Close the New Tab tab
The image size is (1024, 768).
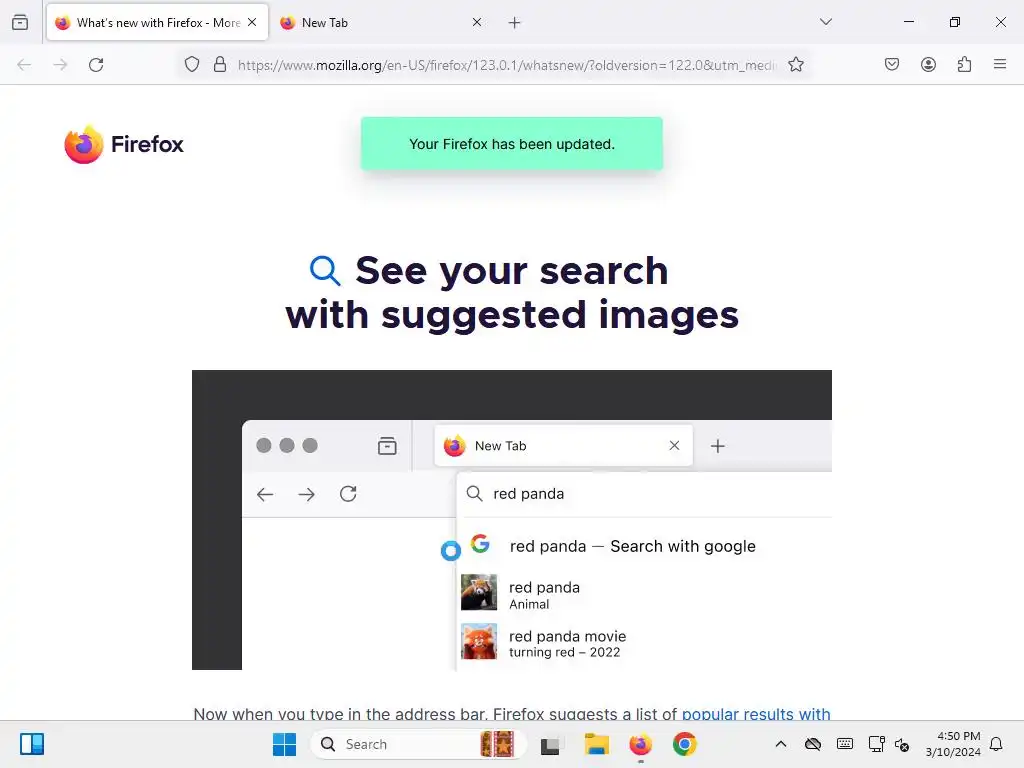click(477, 22)
